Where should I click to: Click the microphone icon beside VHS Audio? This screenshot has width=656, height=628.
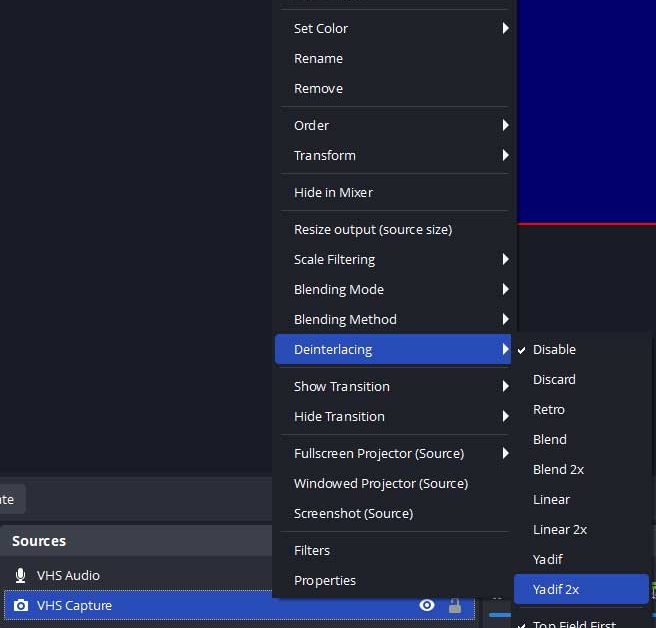(x=21, y=575)
